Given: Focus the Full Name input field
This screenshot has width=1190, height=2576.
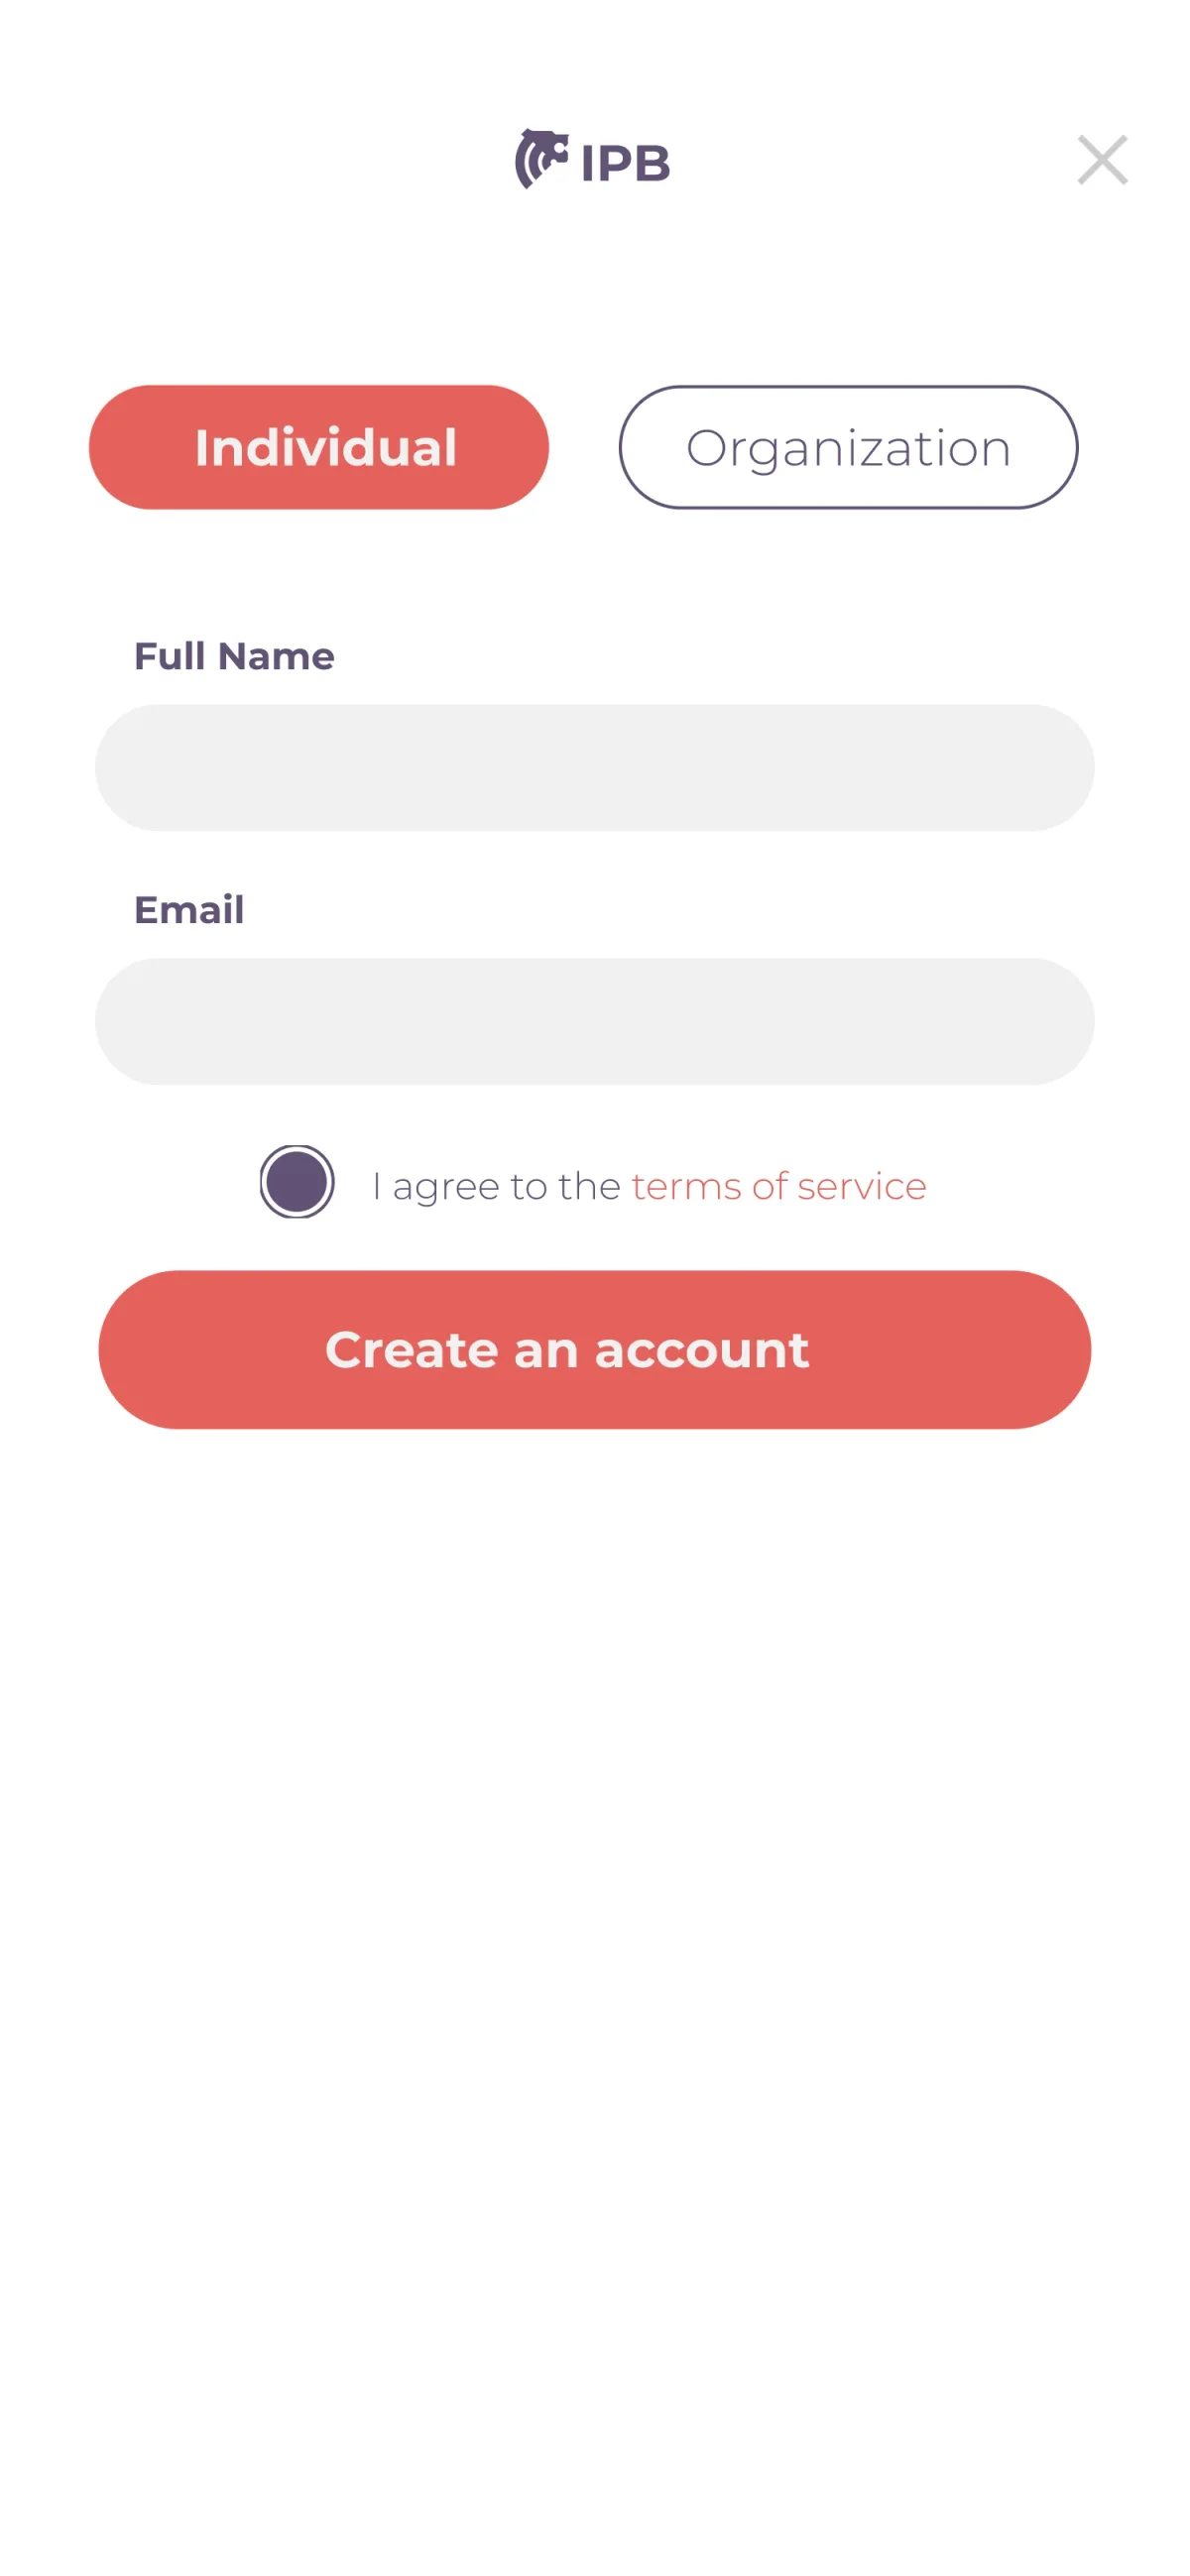Looking at the screenshot, I should pos(594,768).
